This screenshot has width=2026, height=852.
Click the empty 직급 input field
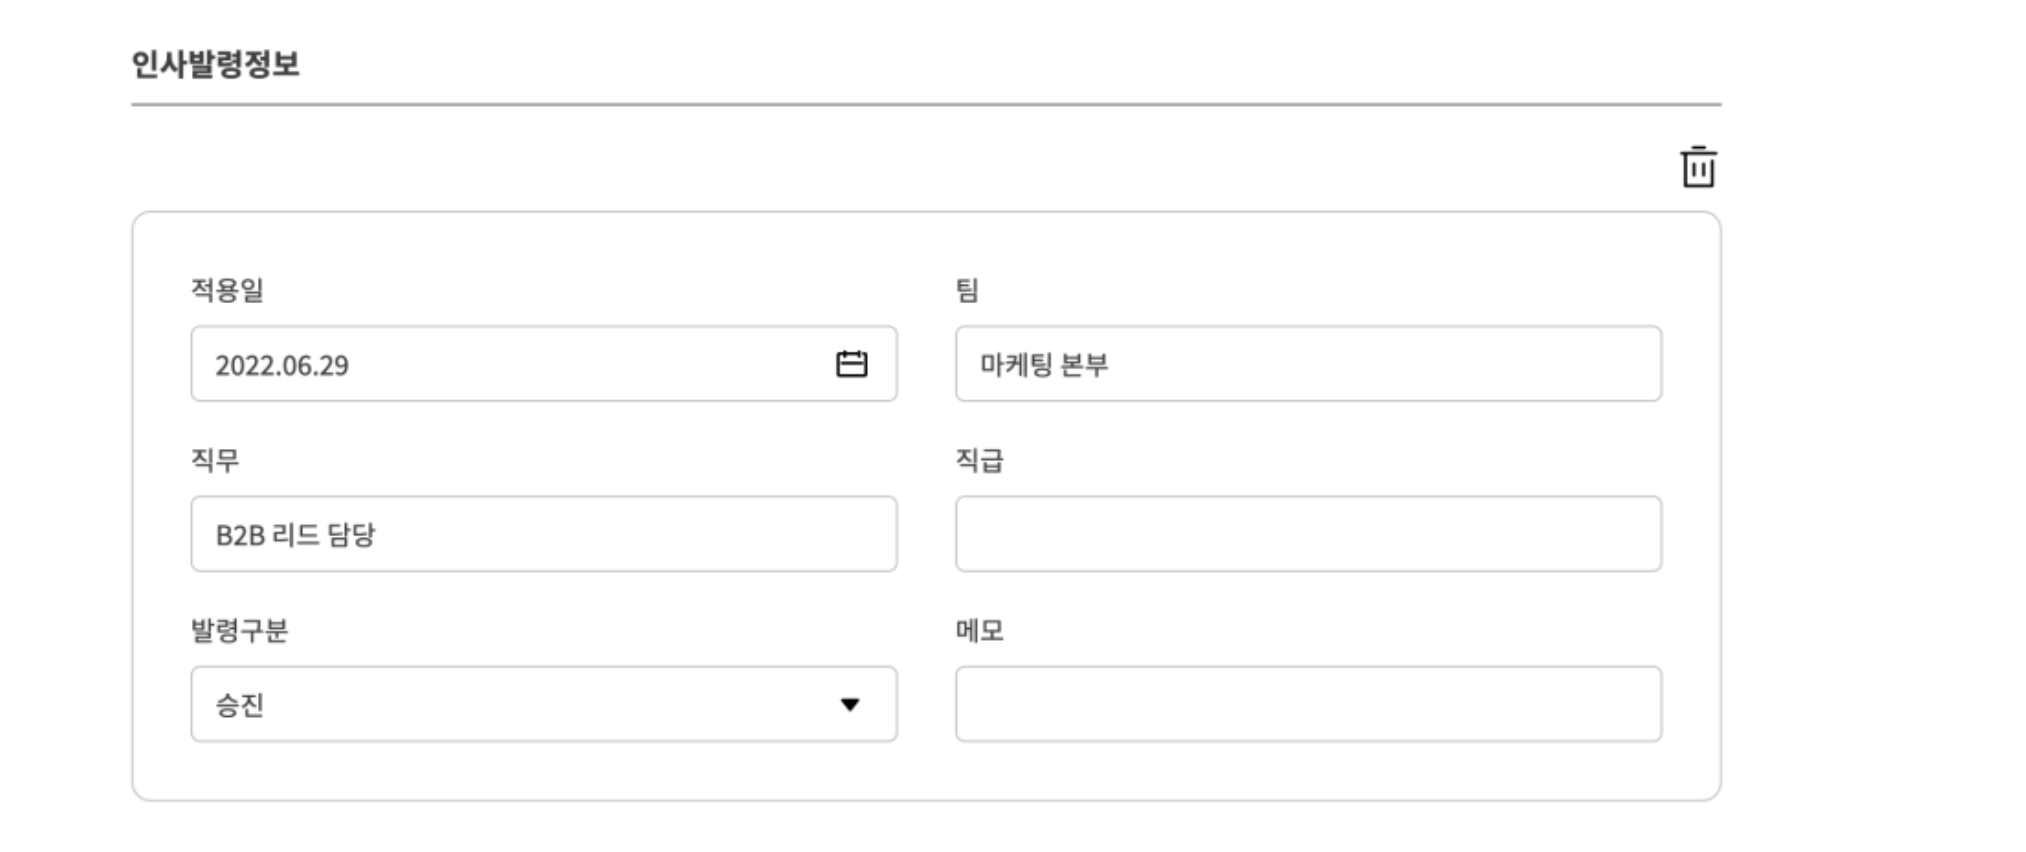coord(1307,534)
